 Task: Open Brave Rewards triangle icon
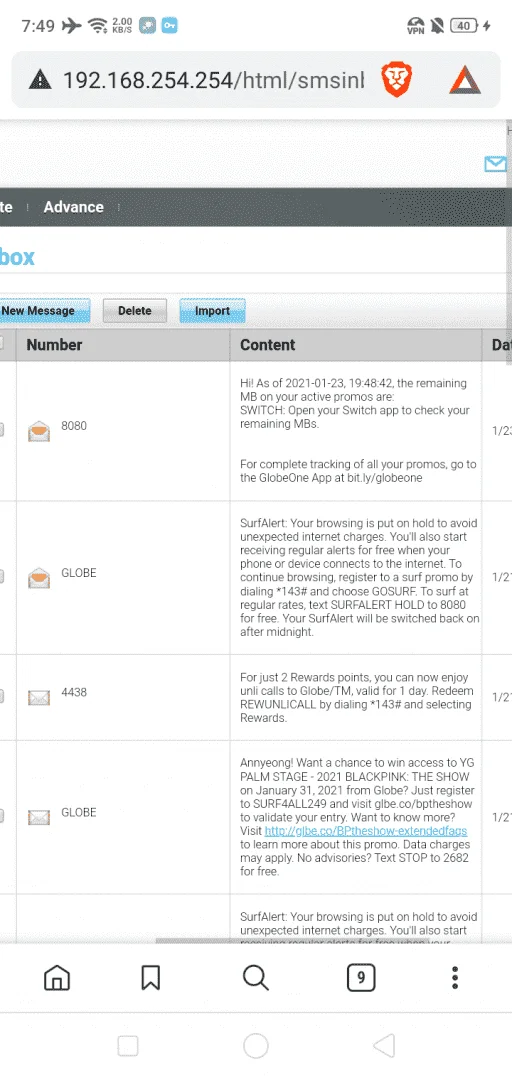coord(464,80)
